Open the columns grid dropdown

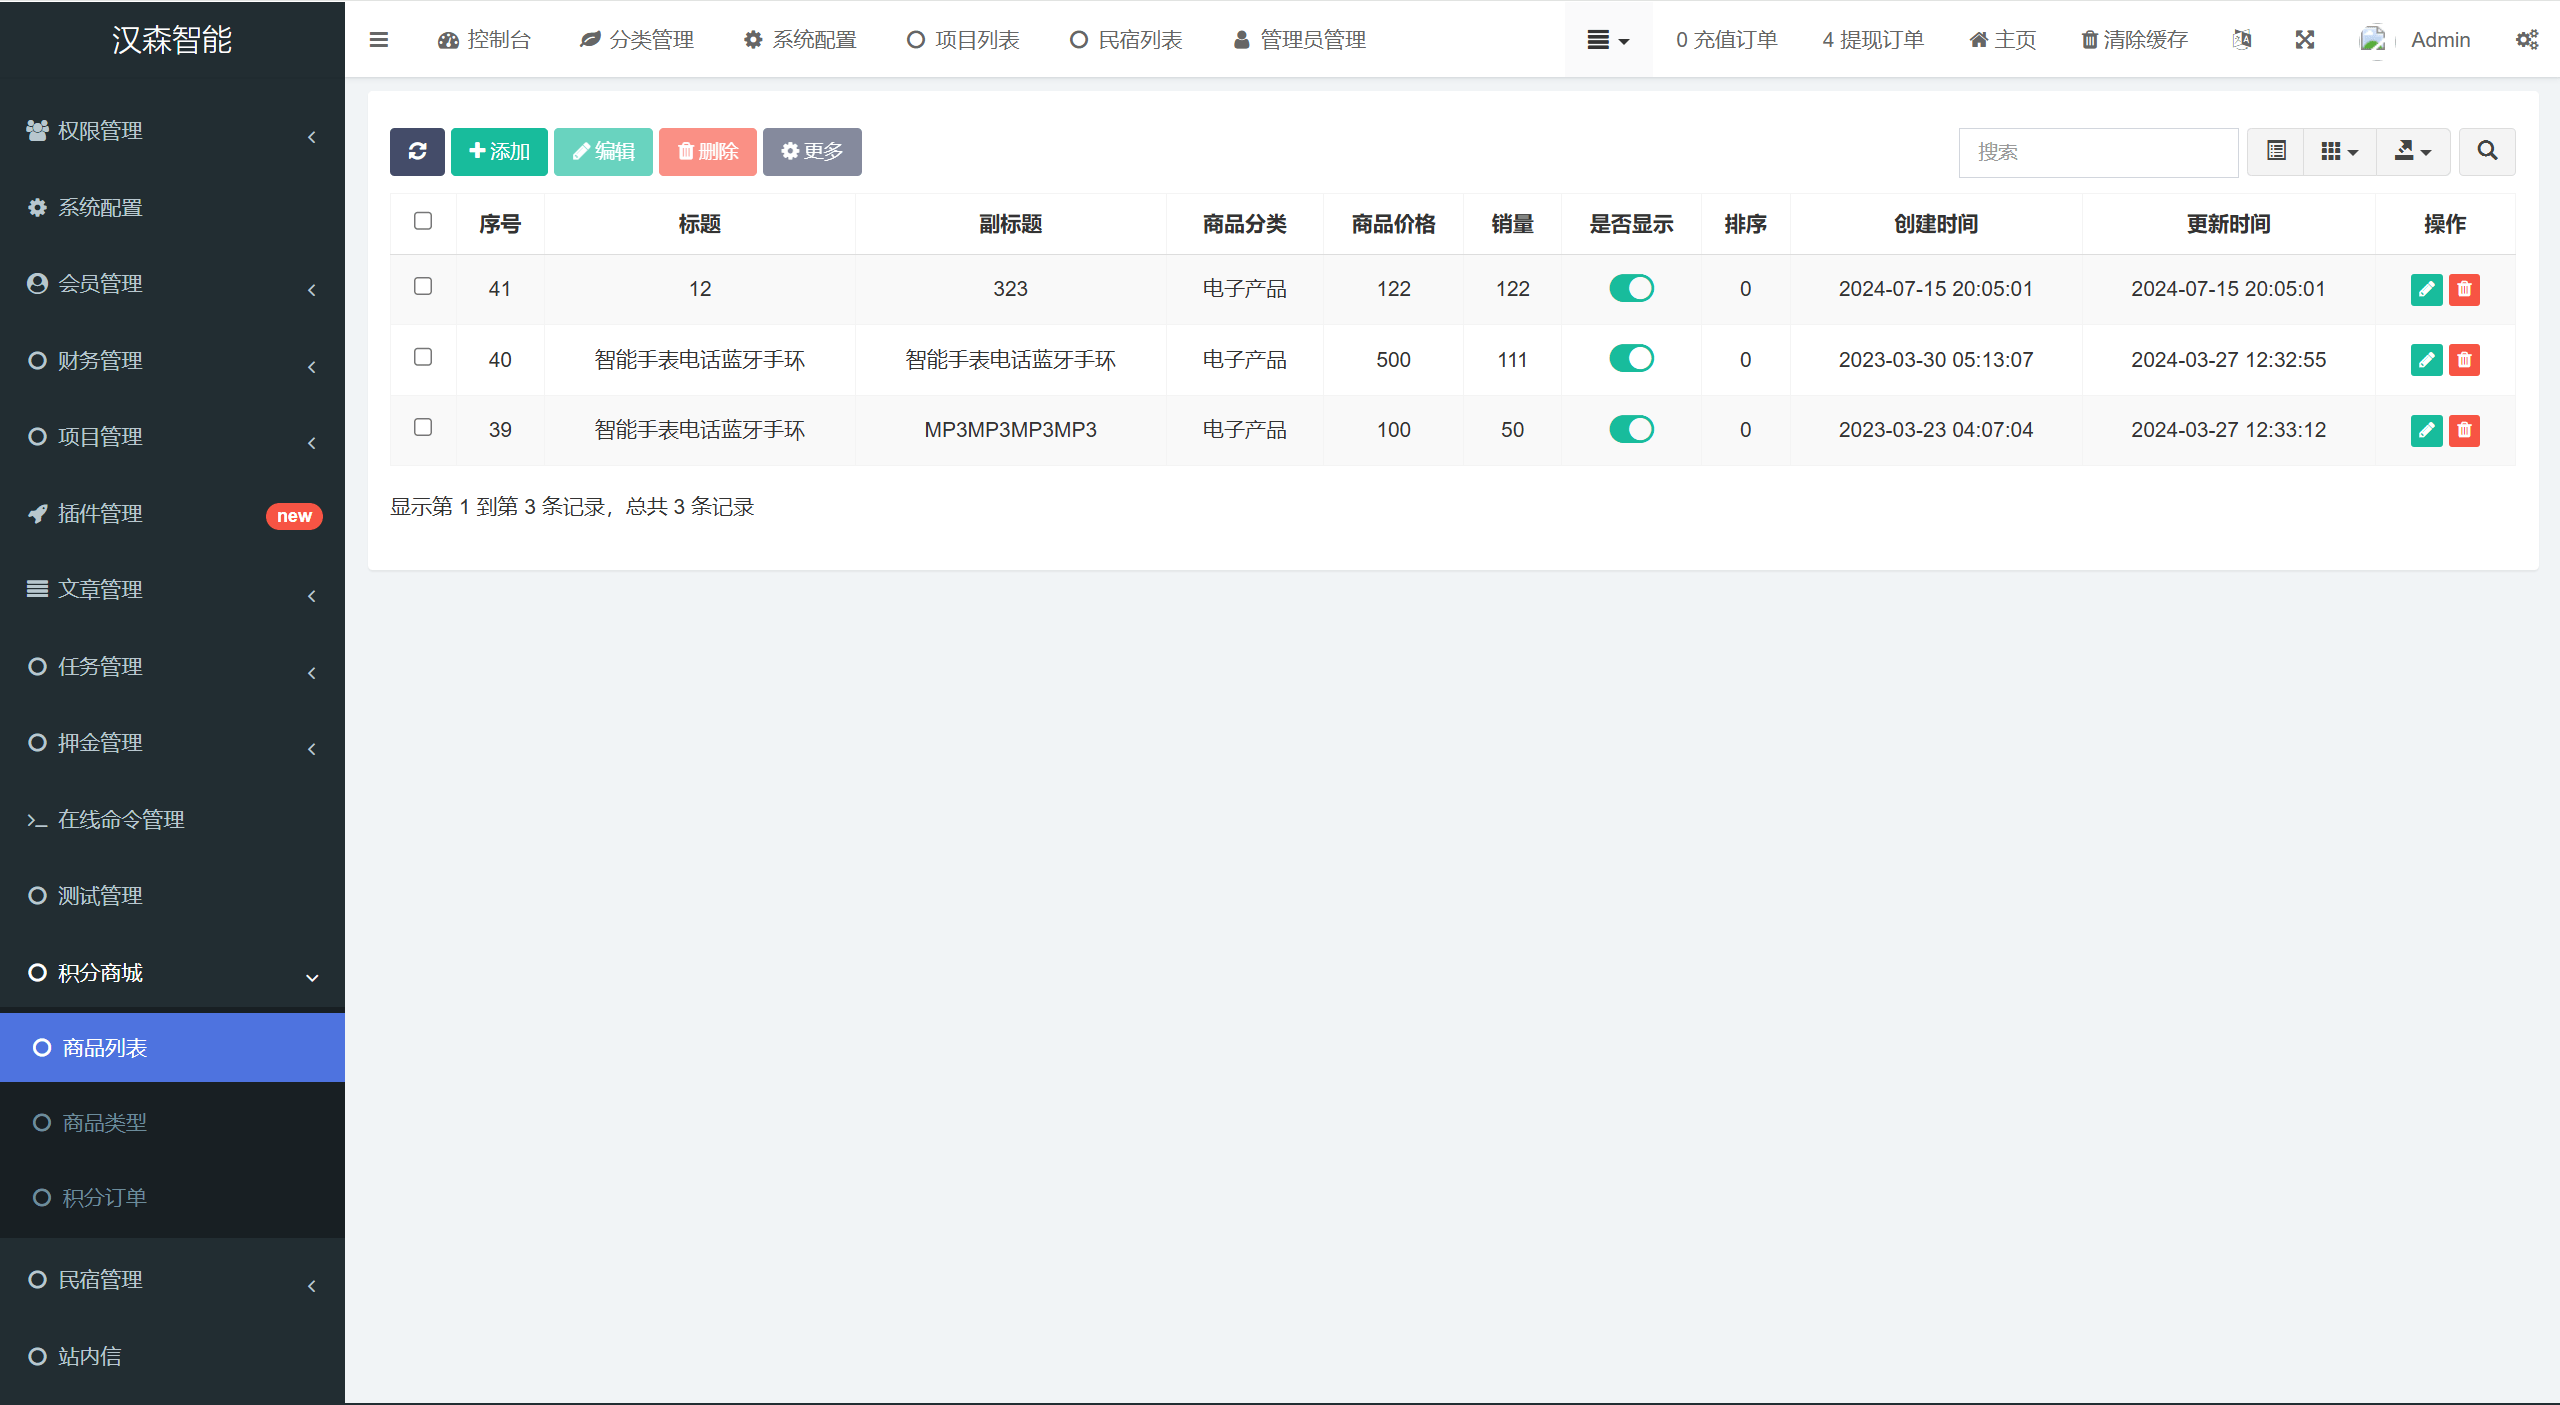2339,152
